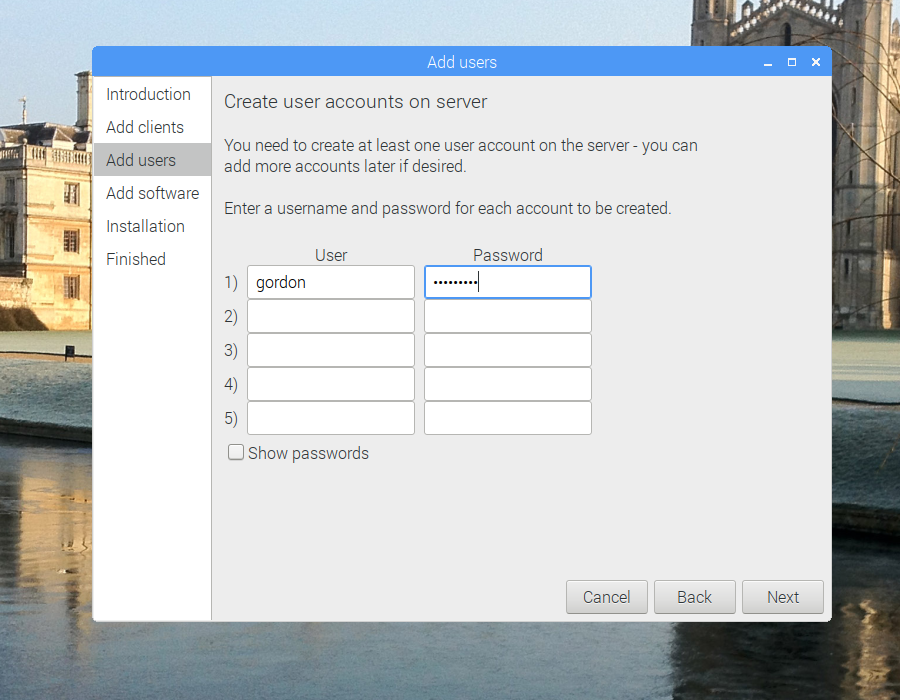Cancel the Add users wizard
The image size is (900, 700).
pos(606,597)
